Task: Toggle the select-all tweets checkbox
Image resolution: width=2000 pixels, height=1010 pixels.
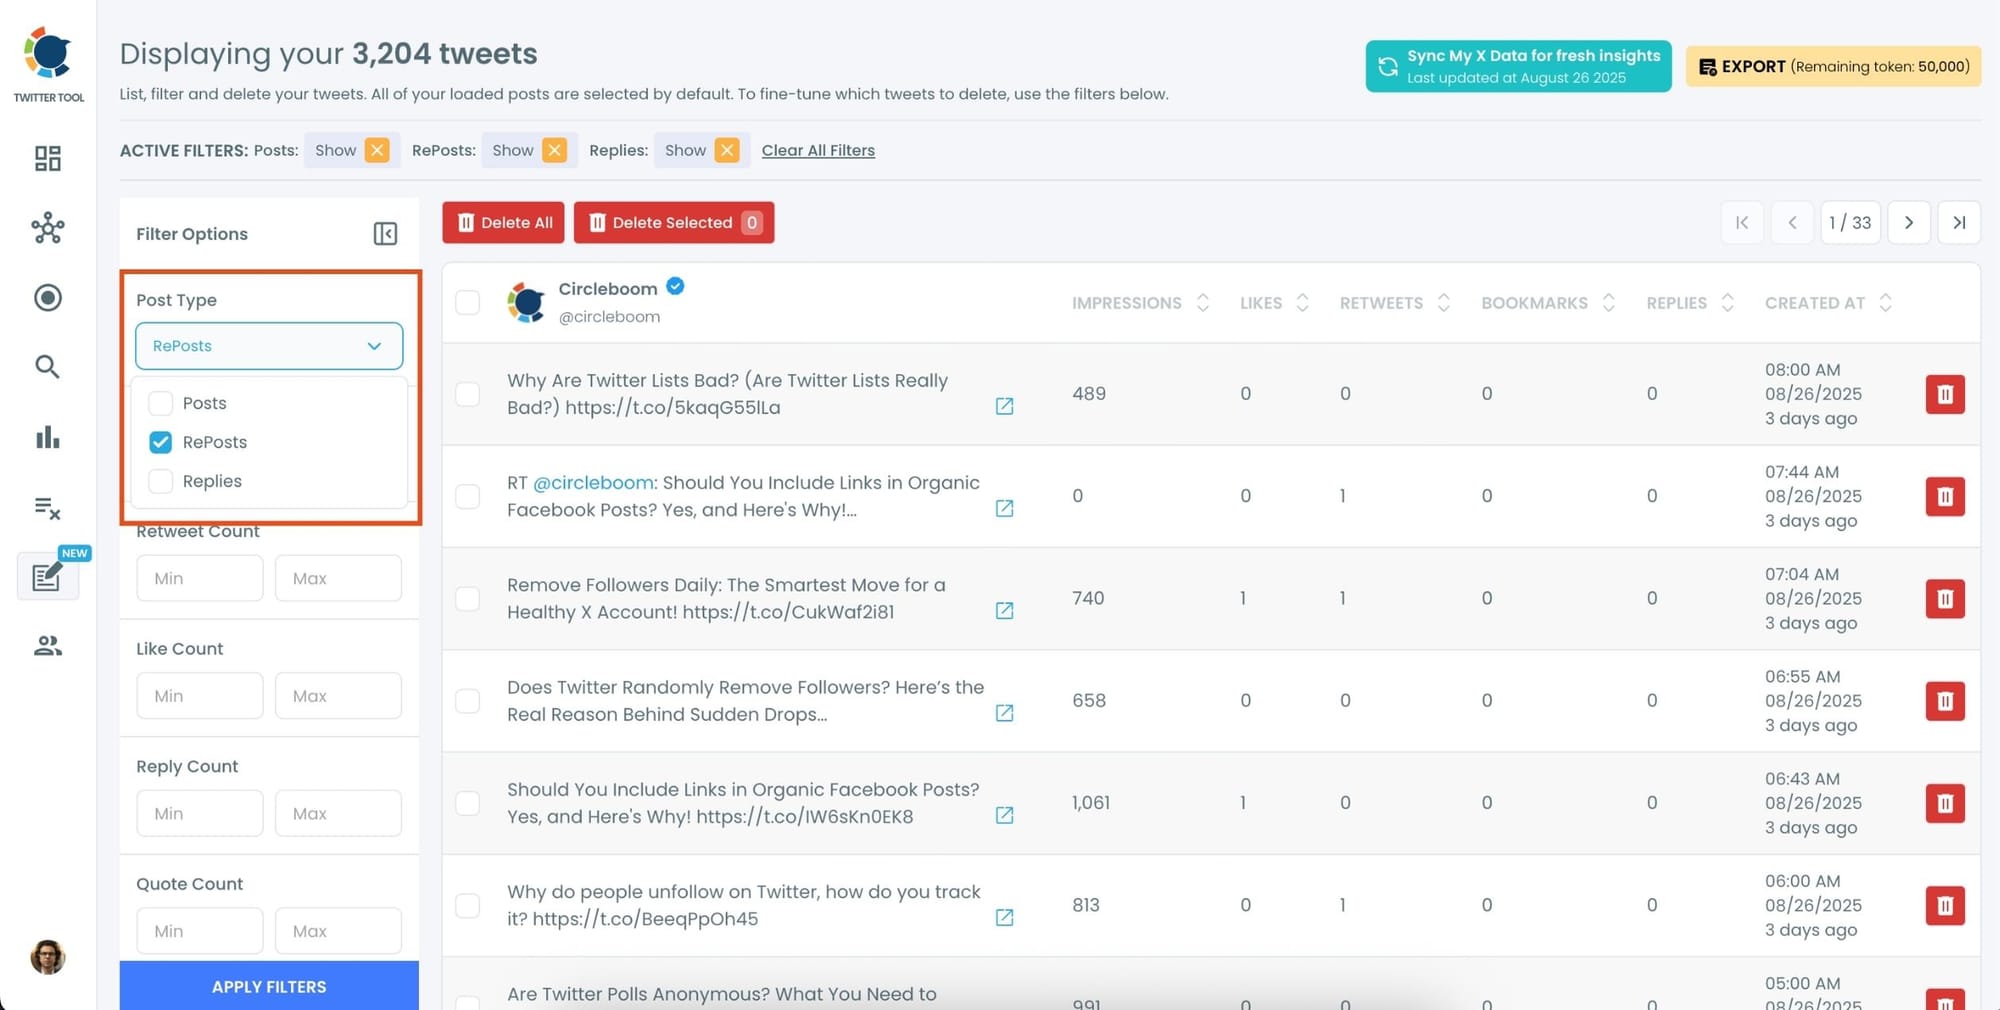Action: (467, 302)
